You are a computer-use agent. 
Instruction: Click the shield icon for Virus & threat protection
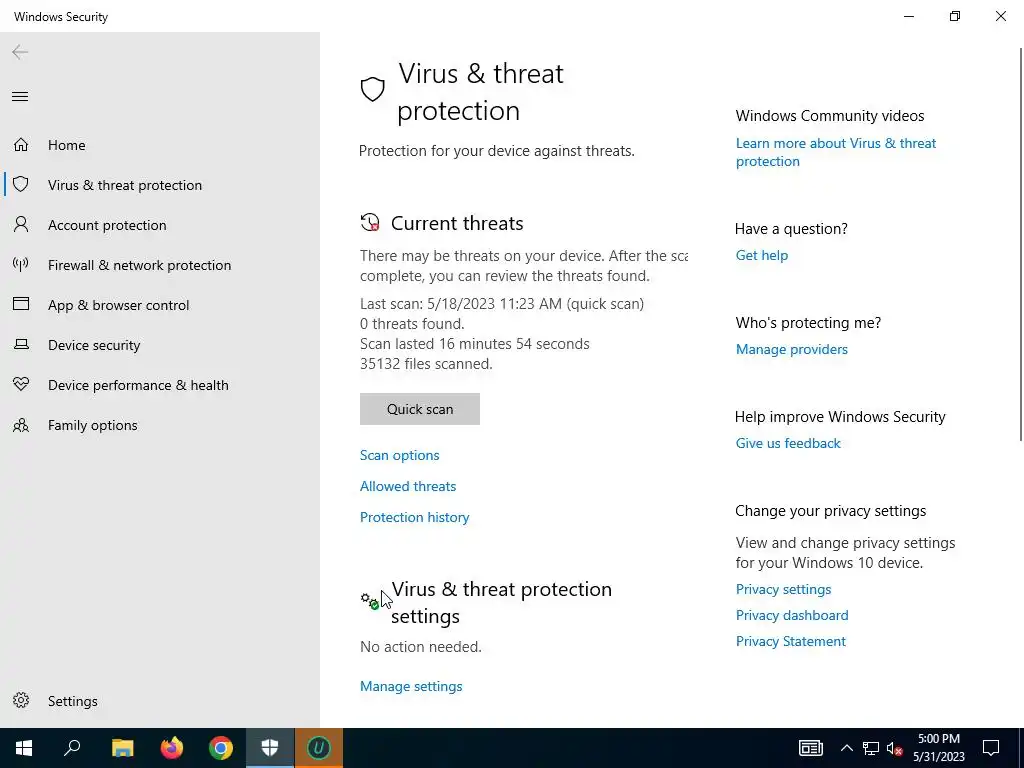[21, 184]
